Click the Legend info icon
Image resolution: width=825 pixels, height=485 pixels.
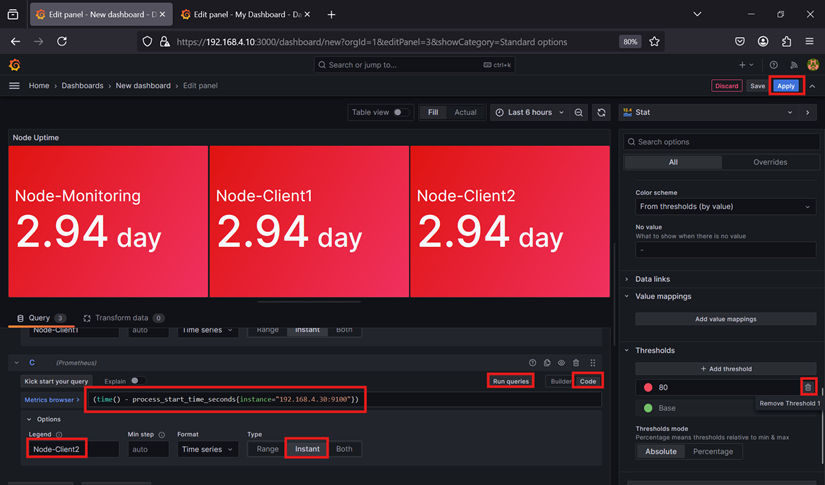[59, 435]
